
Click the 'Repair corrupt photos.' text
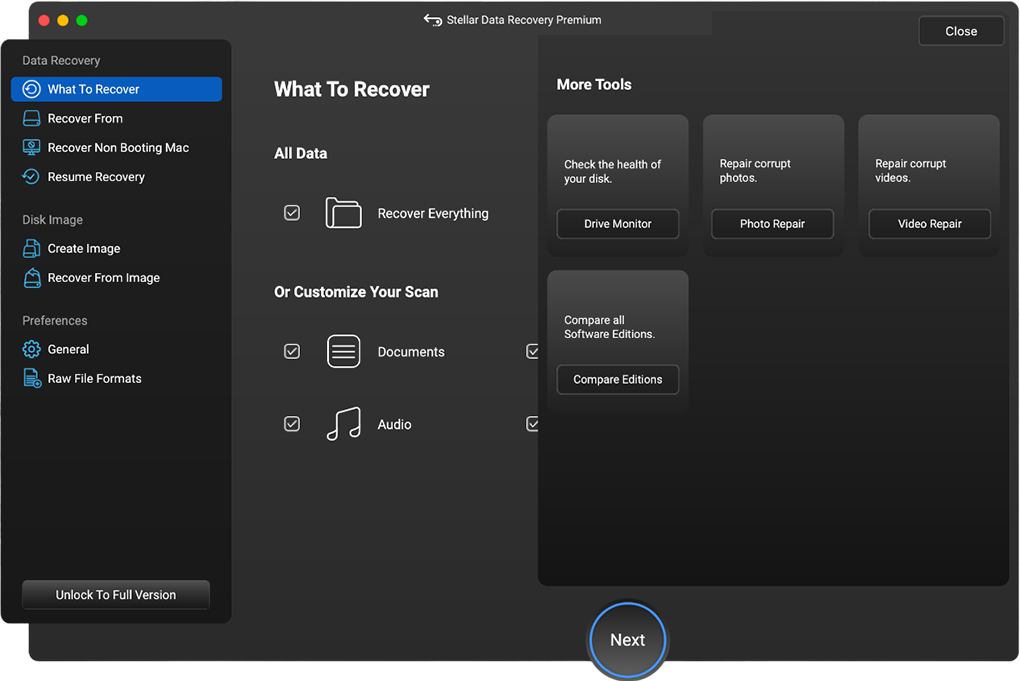click(x=755, y=171)
